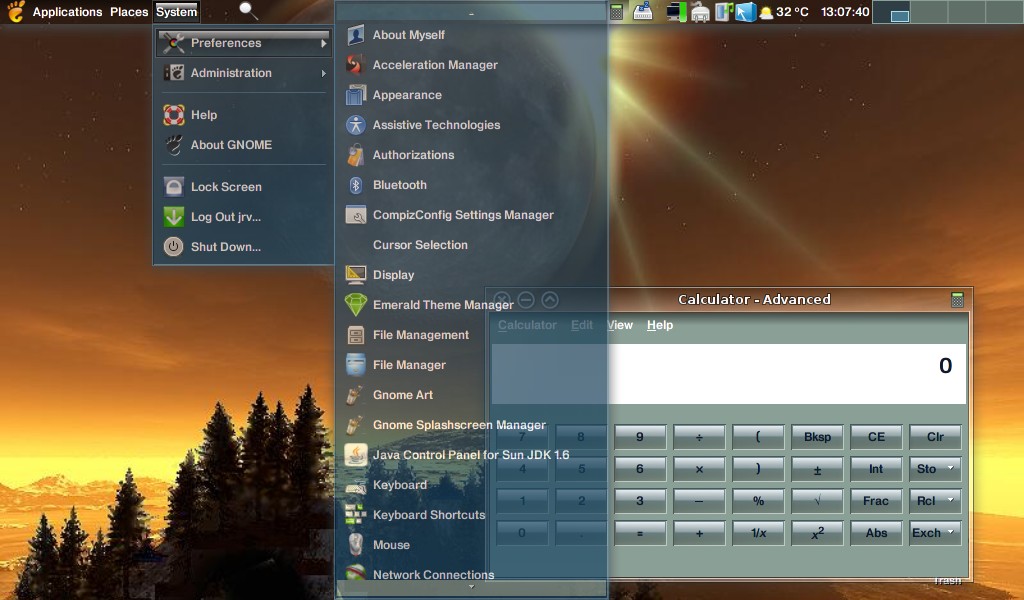Launch Emerald Theme Manager
The width and height of the screenshot is (1024, 600).
pyautogui.click(x=470, y=305)
